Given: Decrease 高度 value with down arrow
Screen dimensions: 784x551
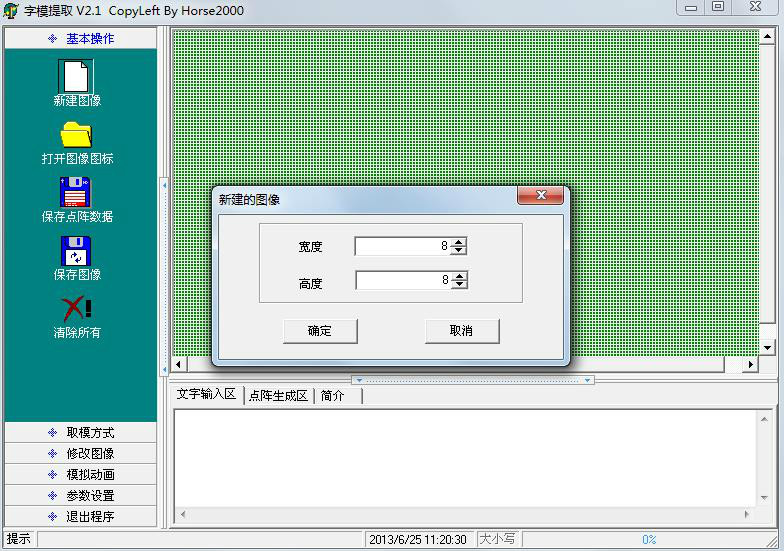Looking at the screenshot, I should point(459,285).
